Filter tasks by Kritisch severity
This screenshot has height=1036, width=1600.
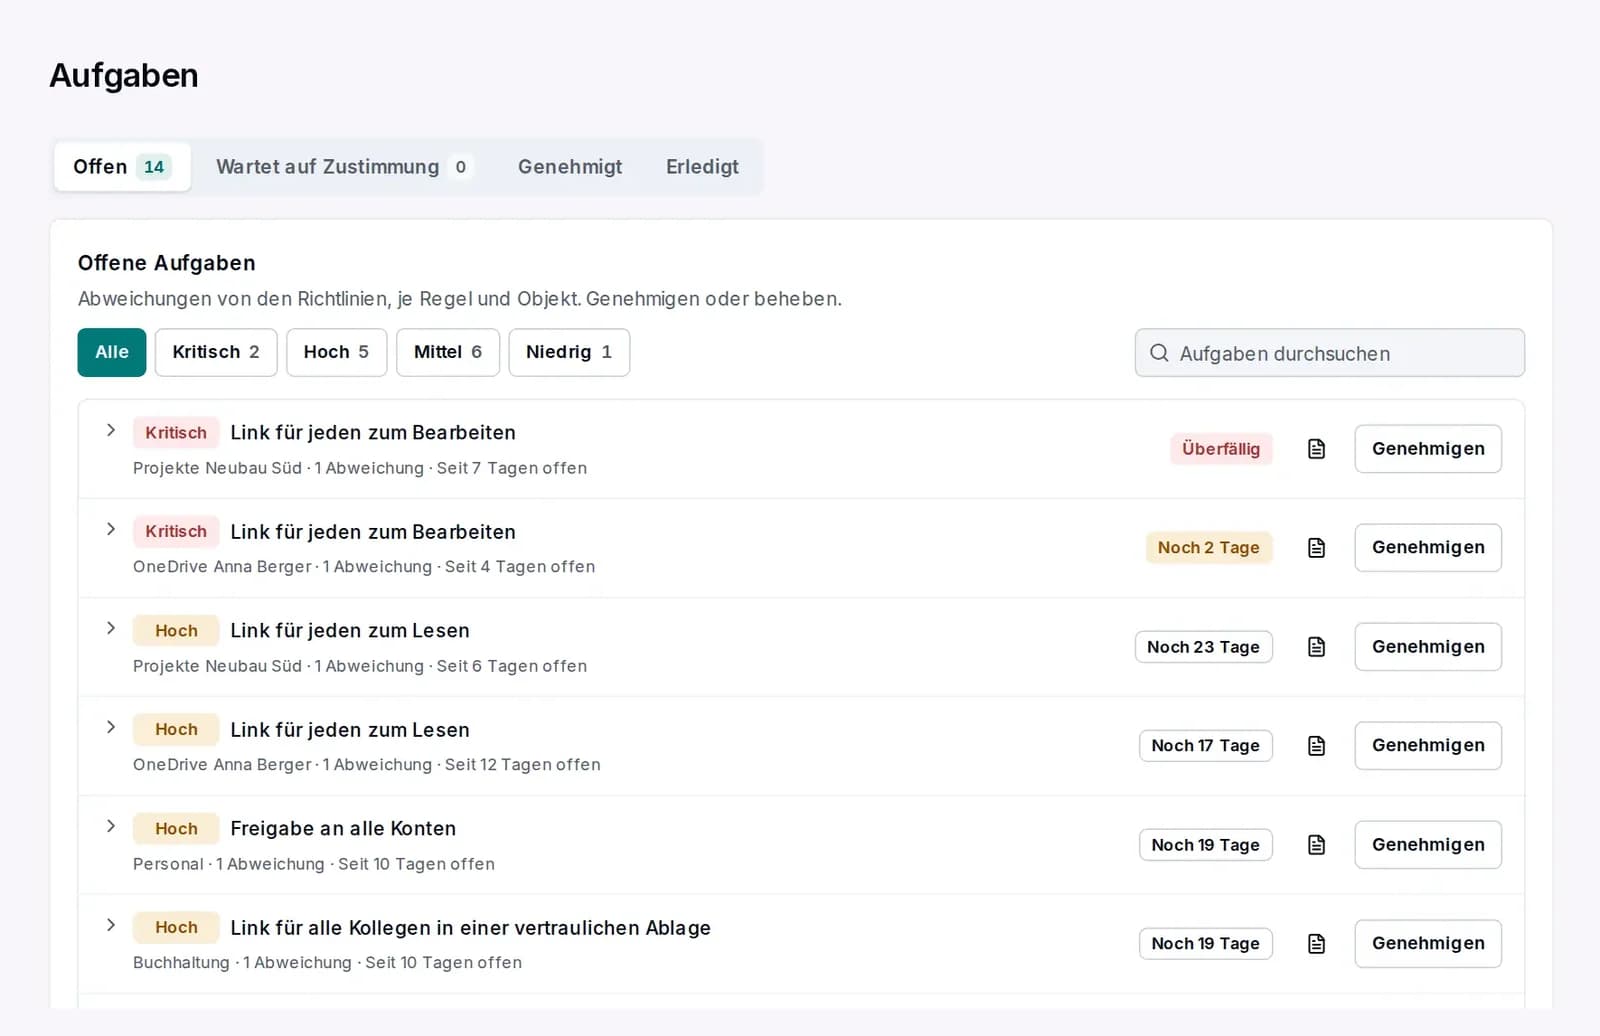pyautogui.click(x=216, y=352)
